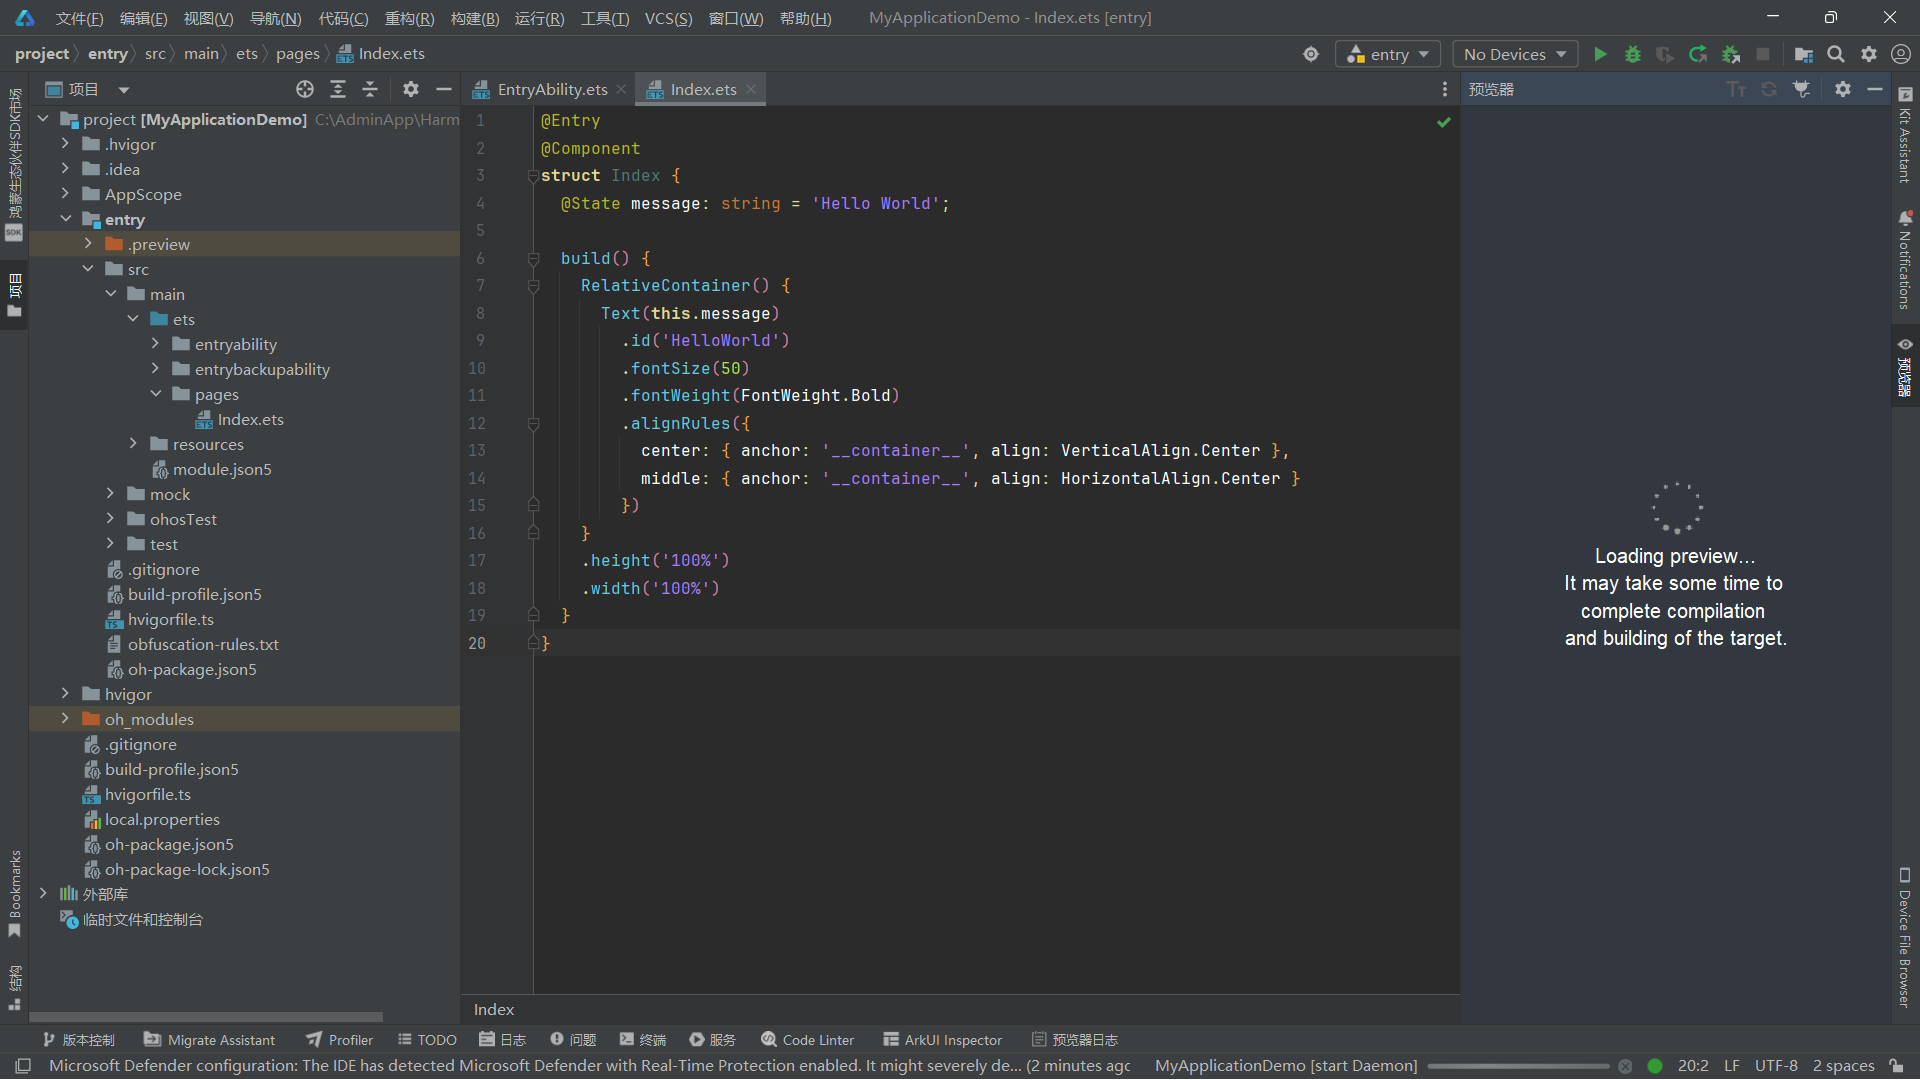This screenshot has width=1920, height=1080.
Task: Click the previewer Tt font size icon
Action: [x=1736, y=89]
